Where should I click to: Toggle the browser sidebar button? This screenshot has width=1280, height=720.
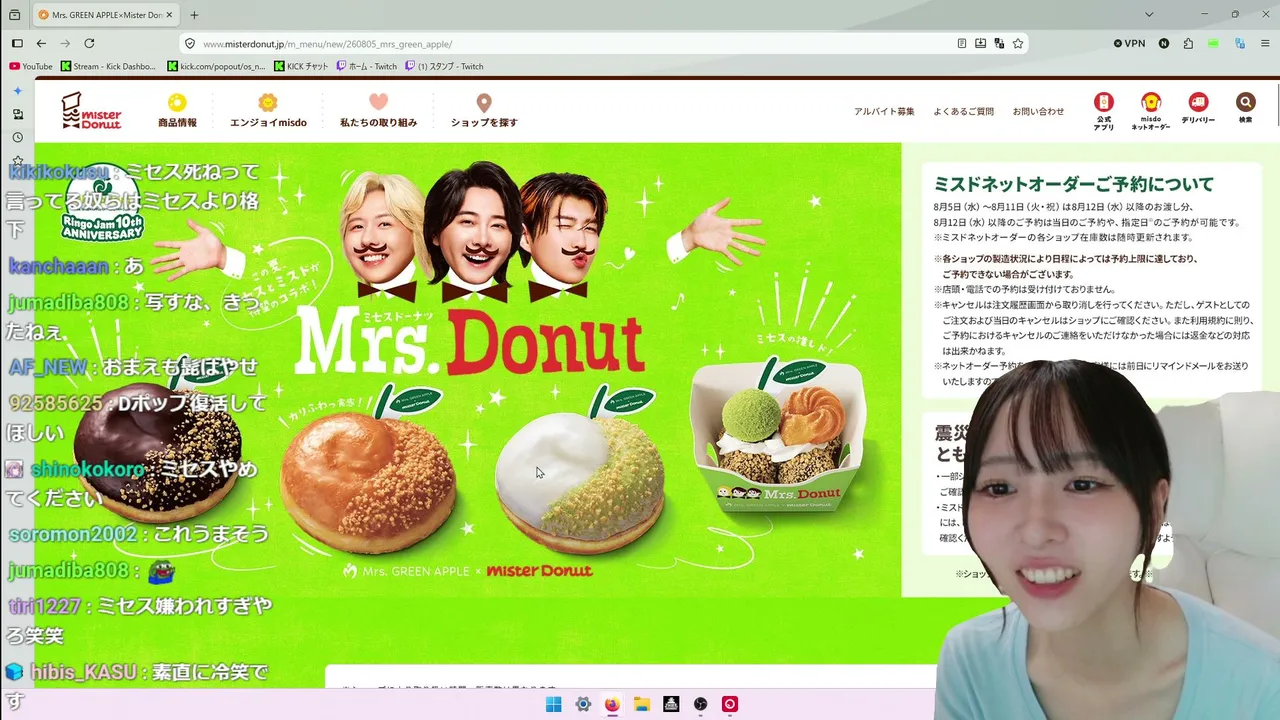(x=17, y=44)
